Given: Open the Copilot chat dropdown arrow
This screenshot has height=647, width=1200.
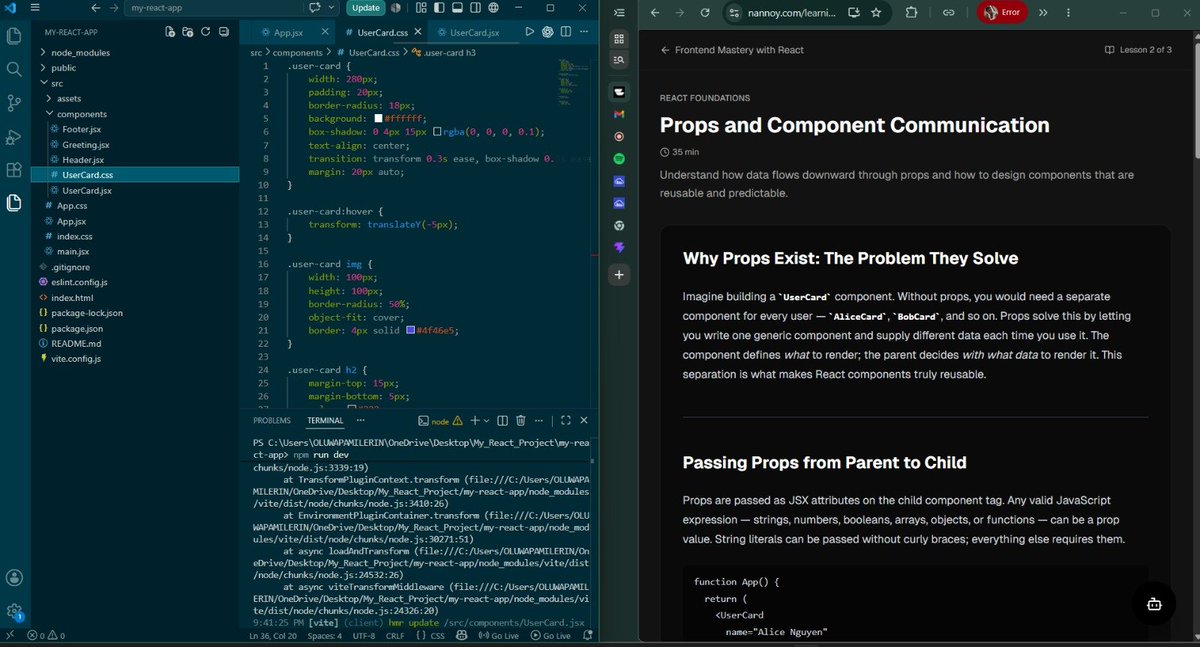Looking at the screenshot, I should pos(332,8).
